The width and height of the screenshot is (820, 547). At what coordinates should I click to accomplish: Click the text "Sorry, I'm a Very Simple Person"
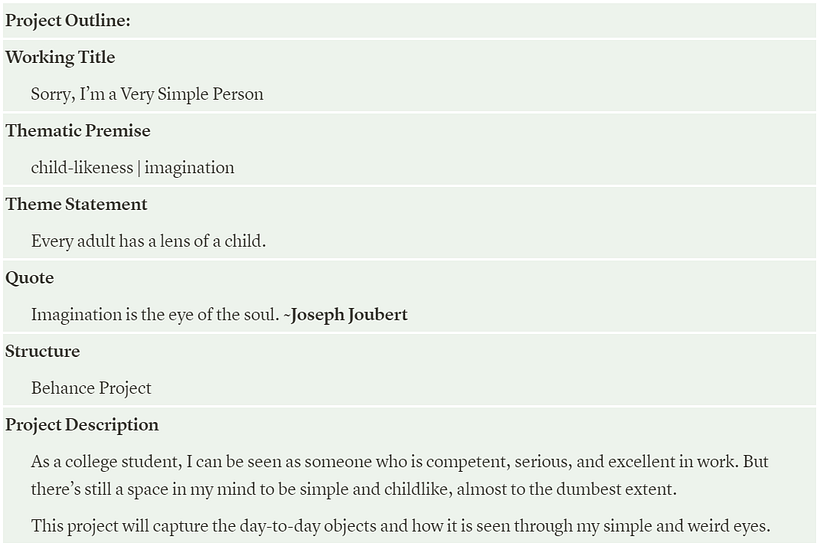pyautogui.click(x=147, y=95)
